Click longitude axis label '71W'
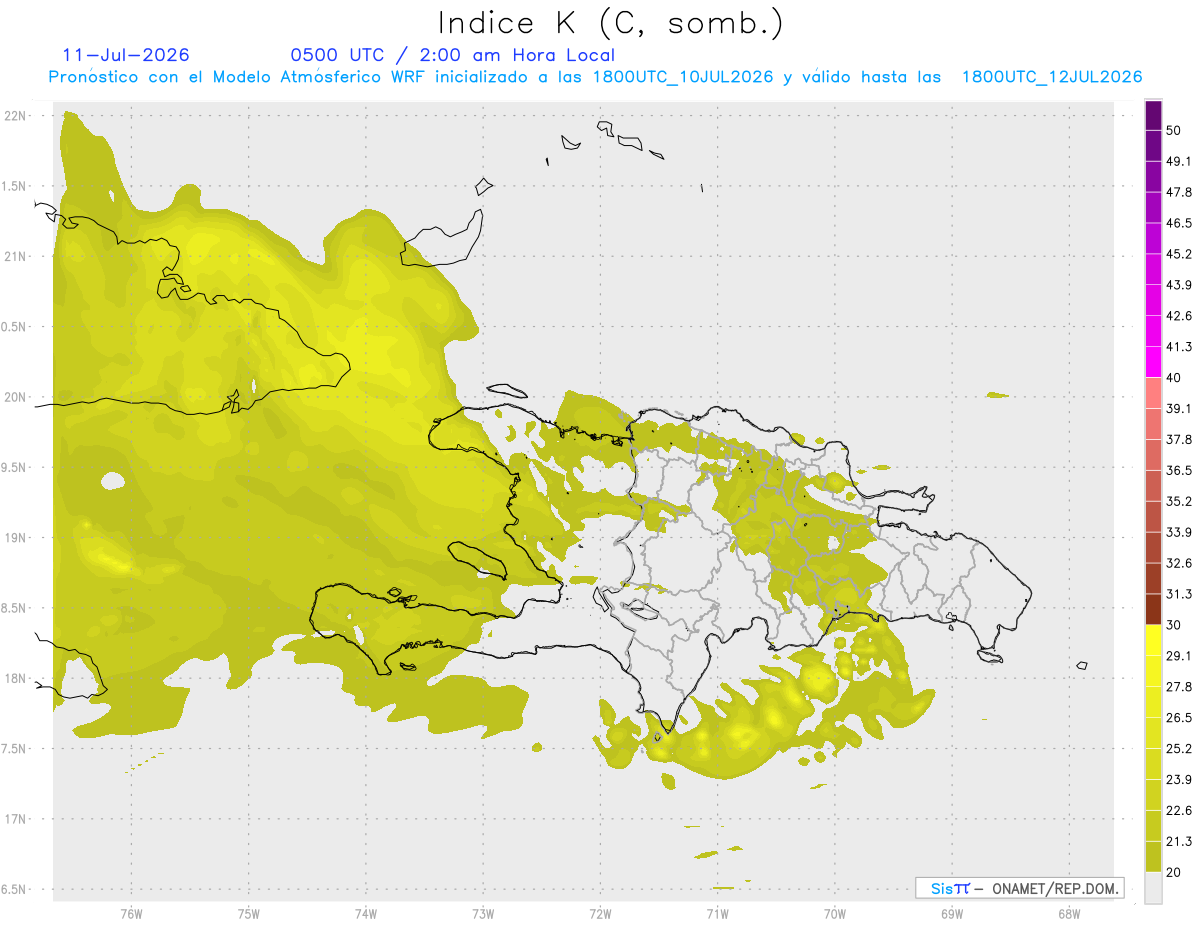The width and height of the screenshot is (1200, 927). pyautogui.click(x=717, y=912)
